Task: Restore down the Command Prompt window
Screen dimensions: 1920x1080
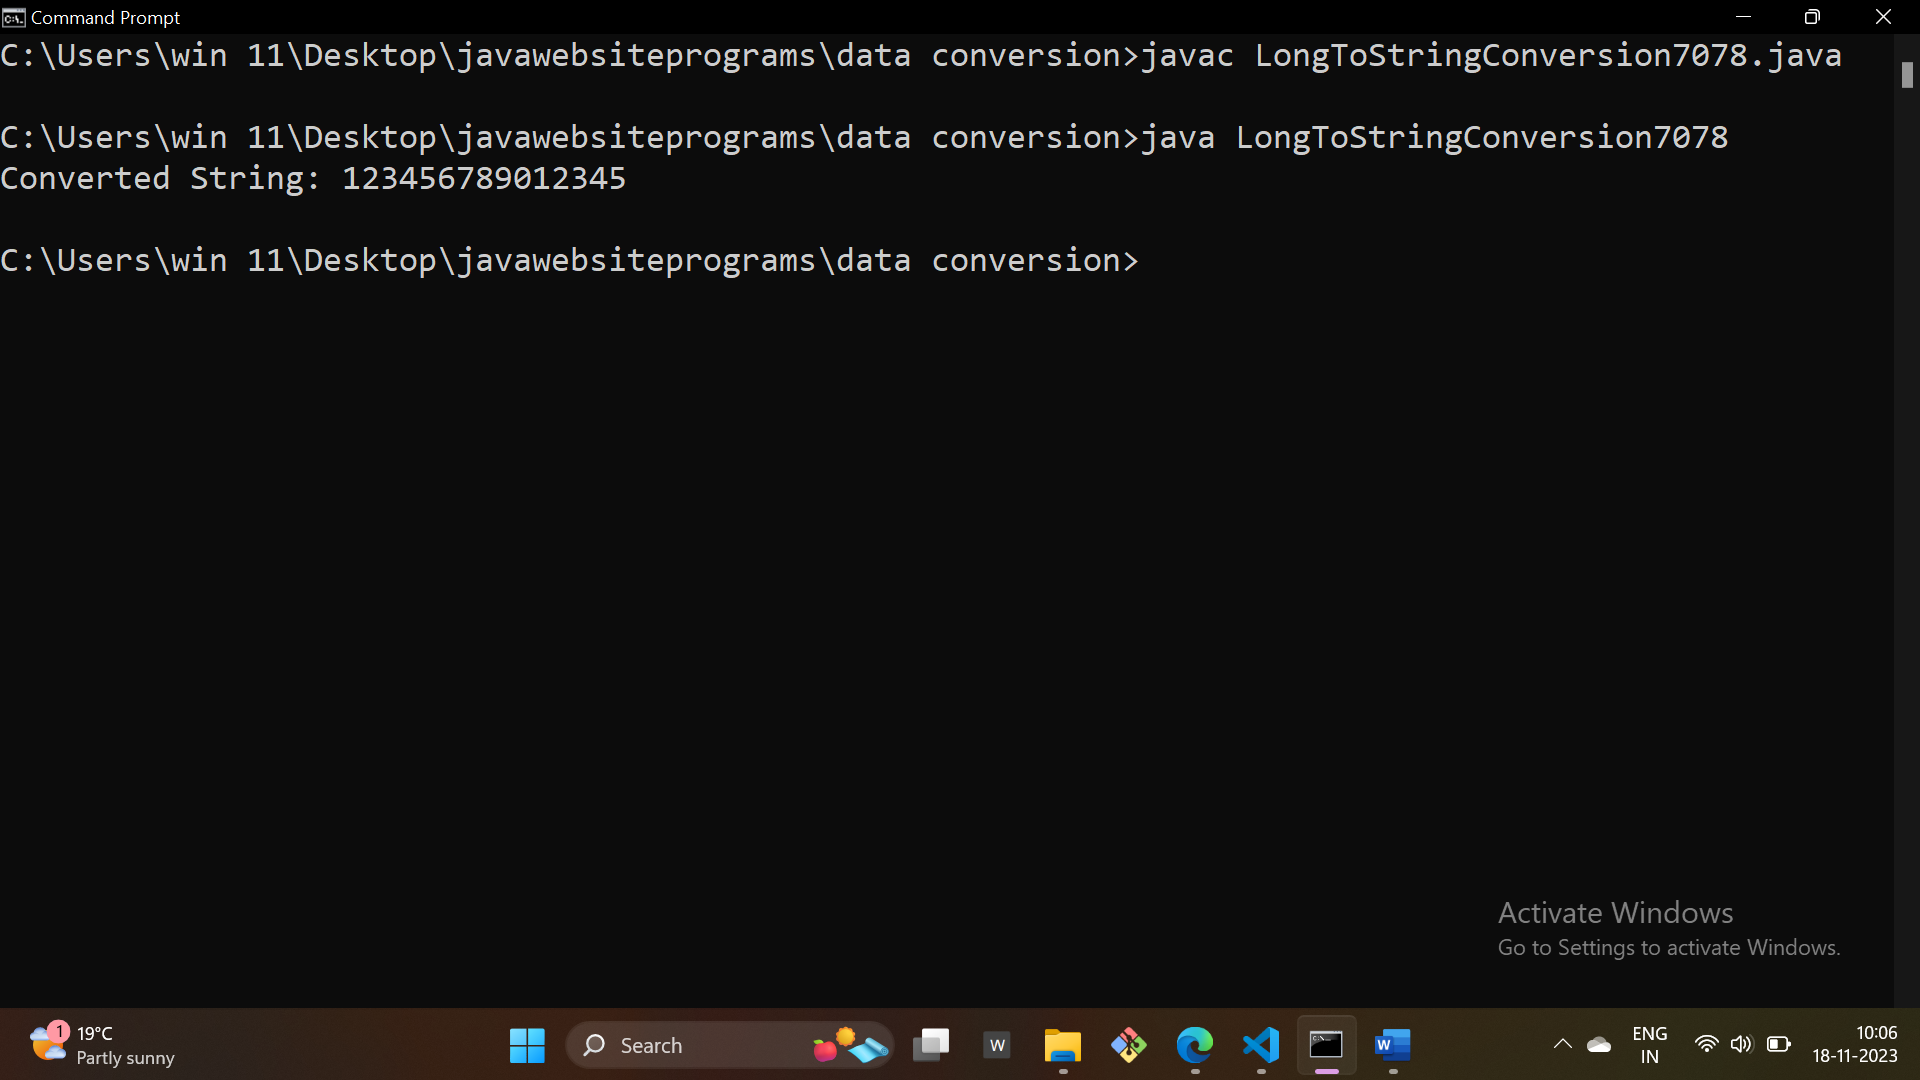Action: [1812, 17]
